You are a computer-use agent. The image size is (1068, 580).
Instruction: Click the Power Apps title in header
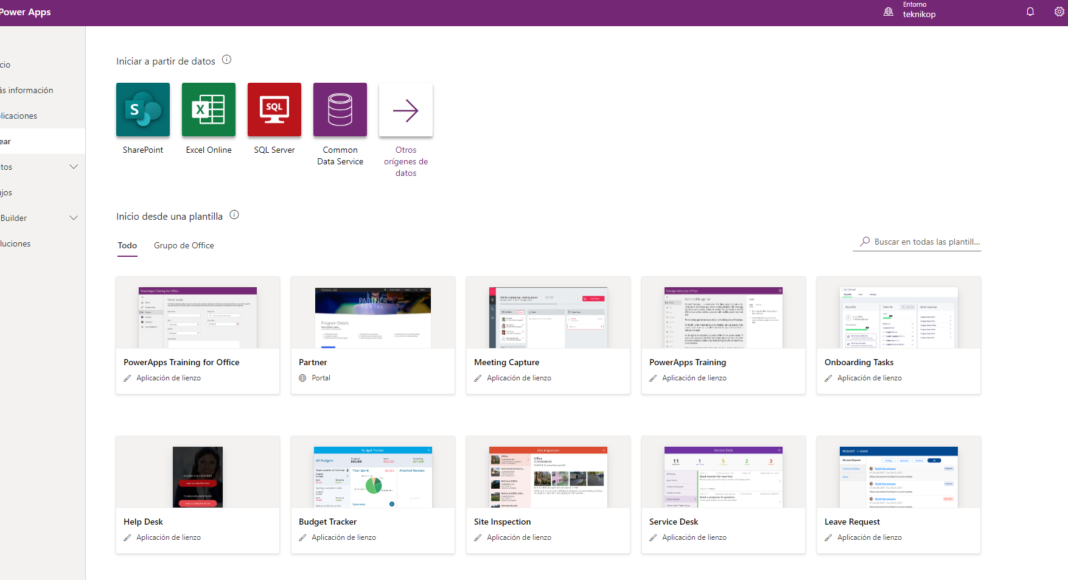25,12
